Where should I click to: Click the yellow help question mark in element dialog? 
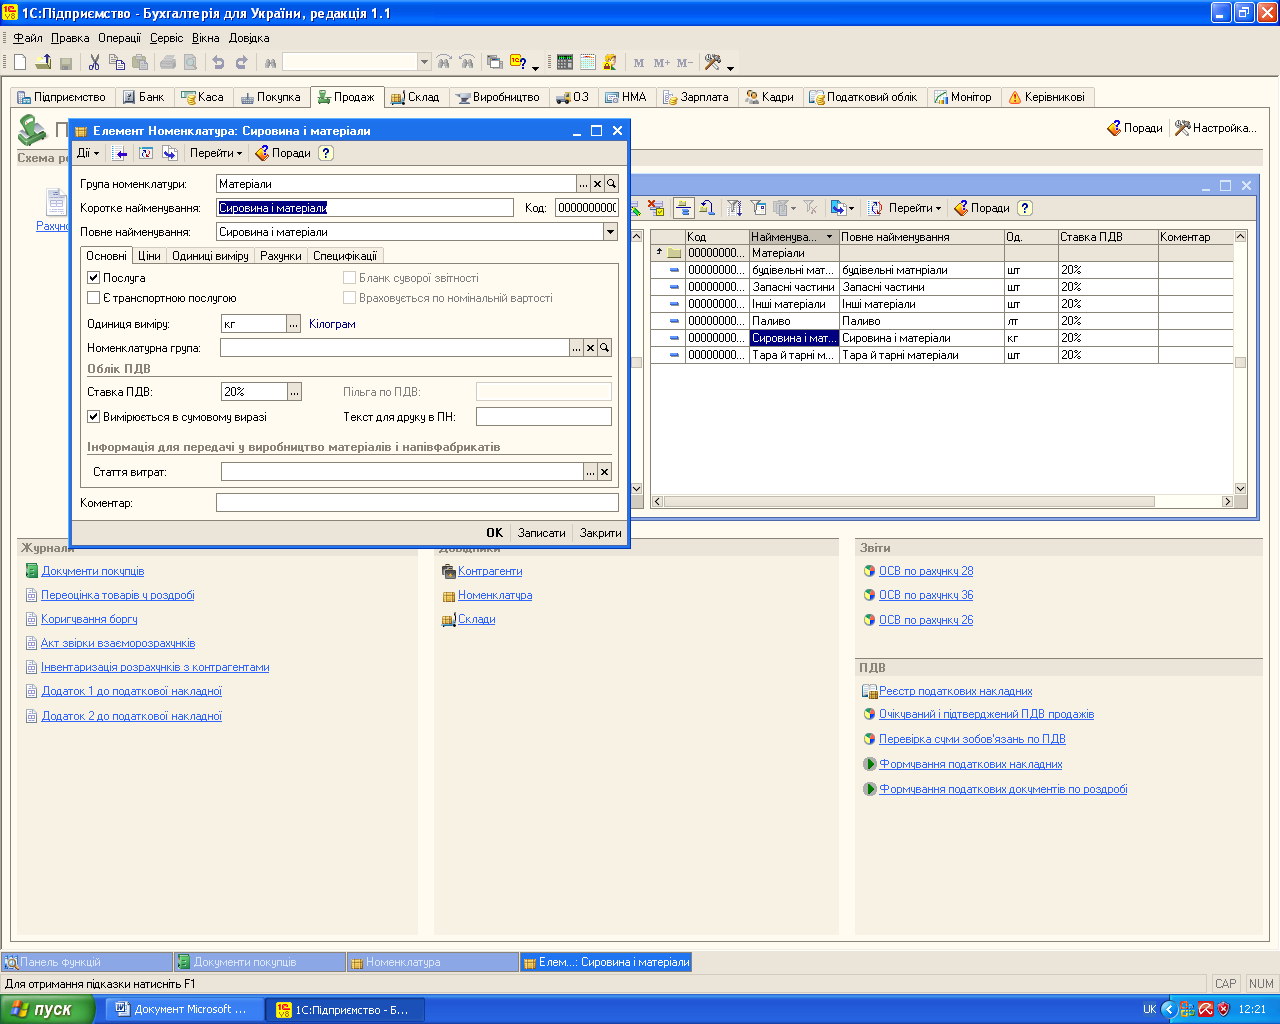tap(326, 153)
